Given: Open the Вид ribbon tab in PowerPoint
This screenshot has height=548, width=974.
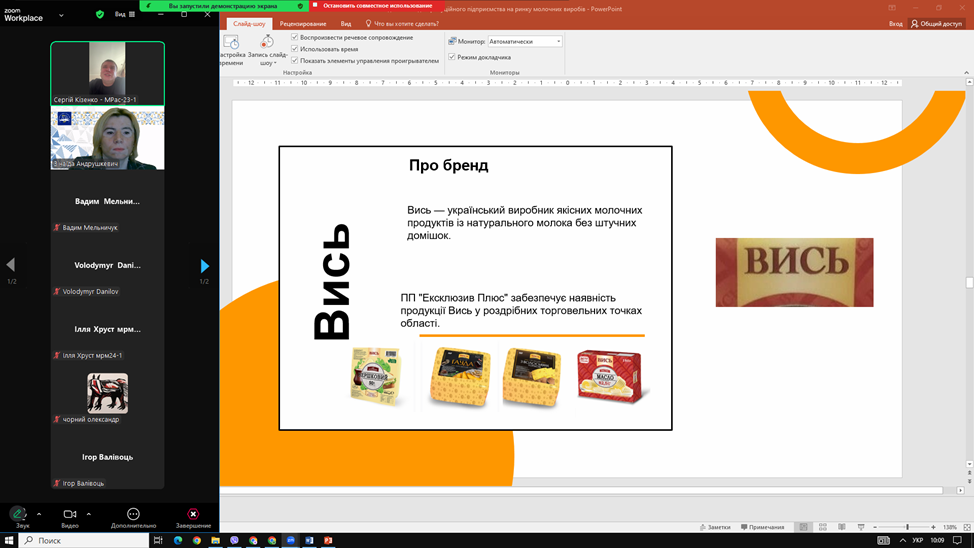Looking at the screenshot, I should [346, 24].
